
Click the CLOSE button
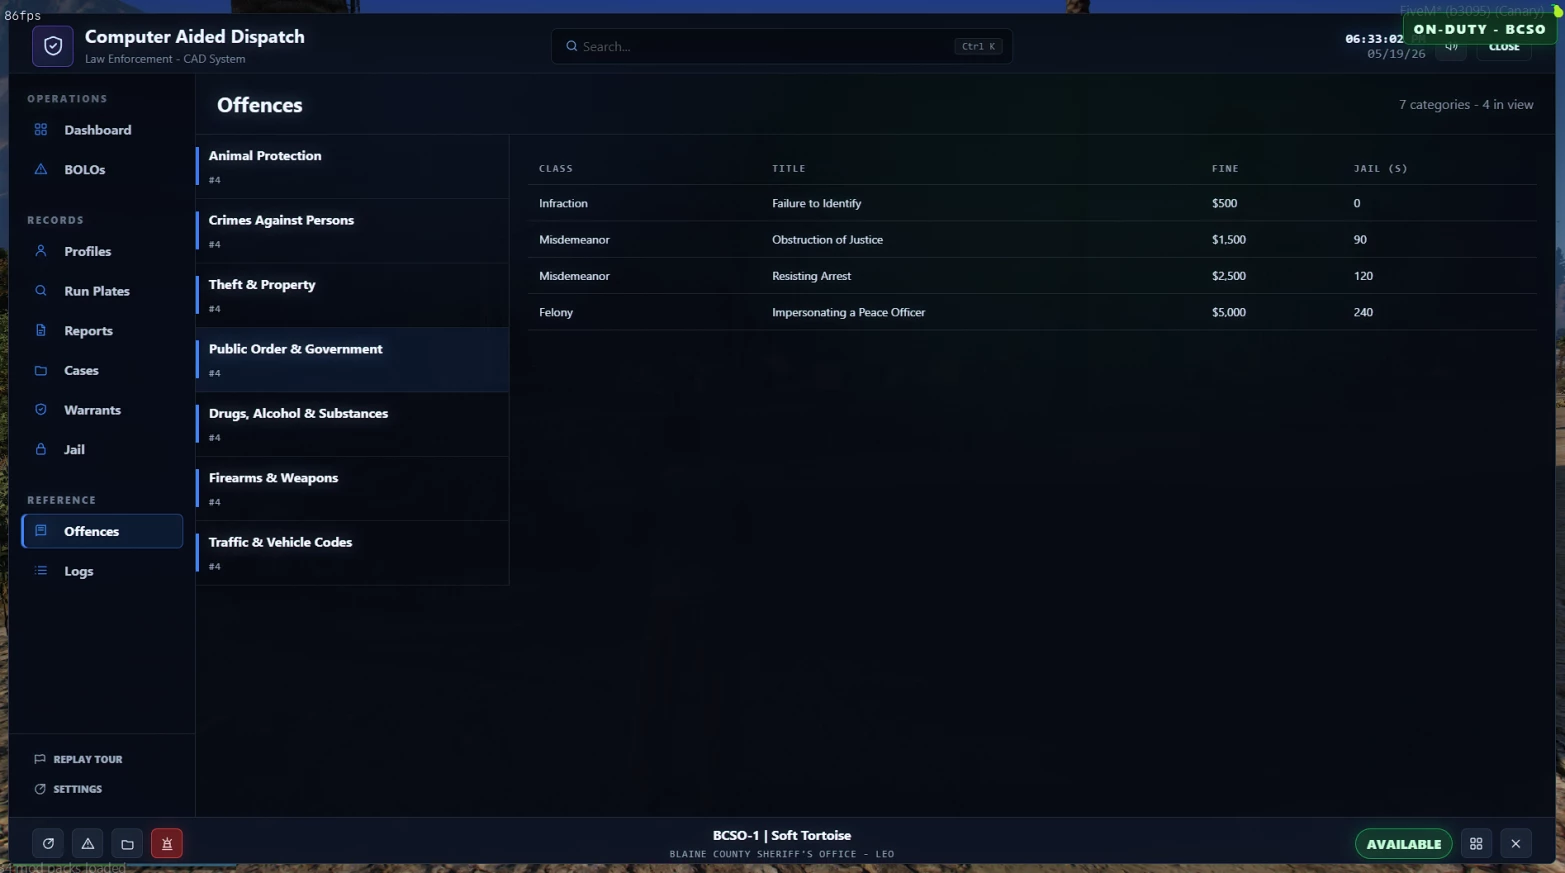(1504, 48)
